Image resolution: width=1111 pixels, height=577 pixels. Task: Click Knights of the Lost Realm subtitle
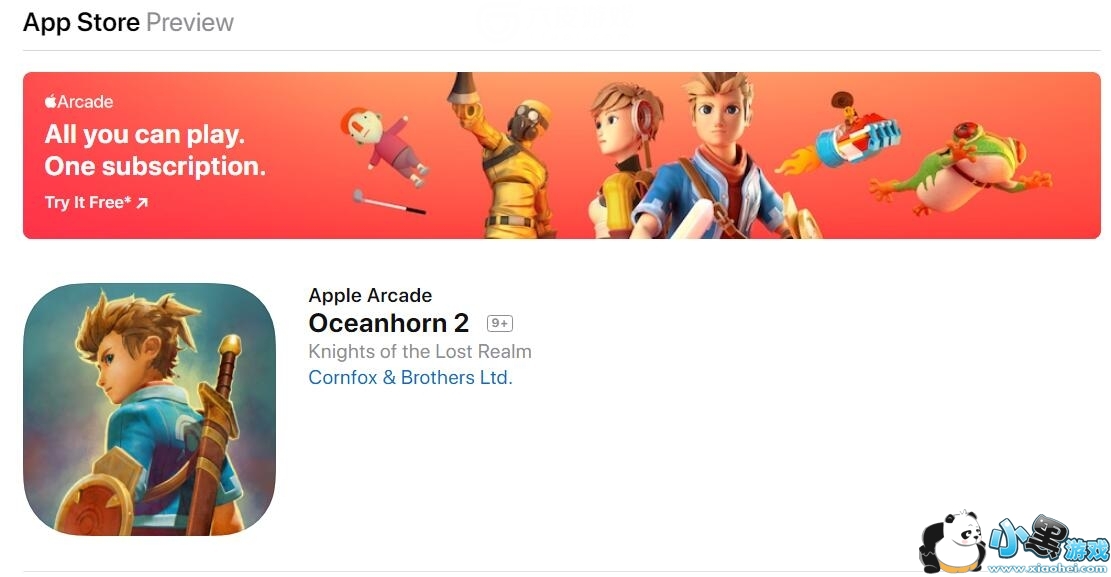(x=419, y=352)
